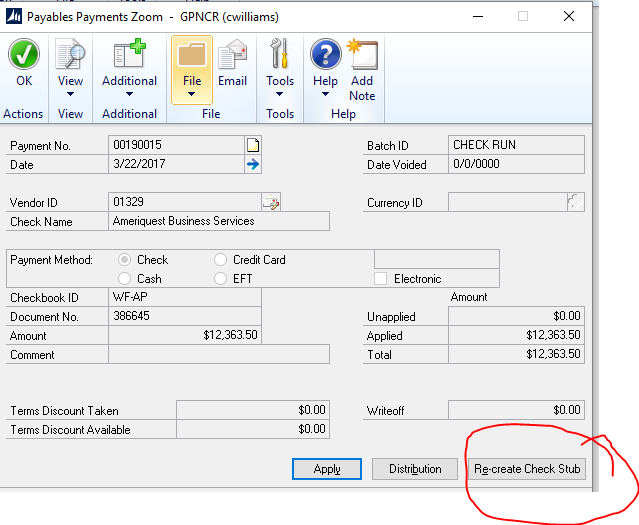The width and height of the screenshot is (639, 525).
Task: Select the EFT radio button
Action: [221, 279]
